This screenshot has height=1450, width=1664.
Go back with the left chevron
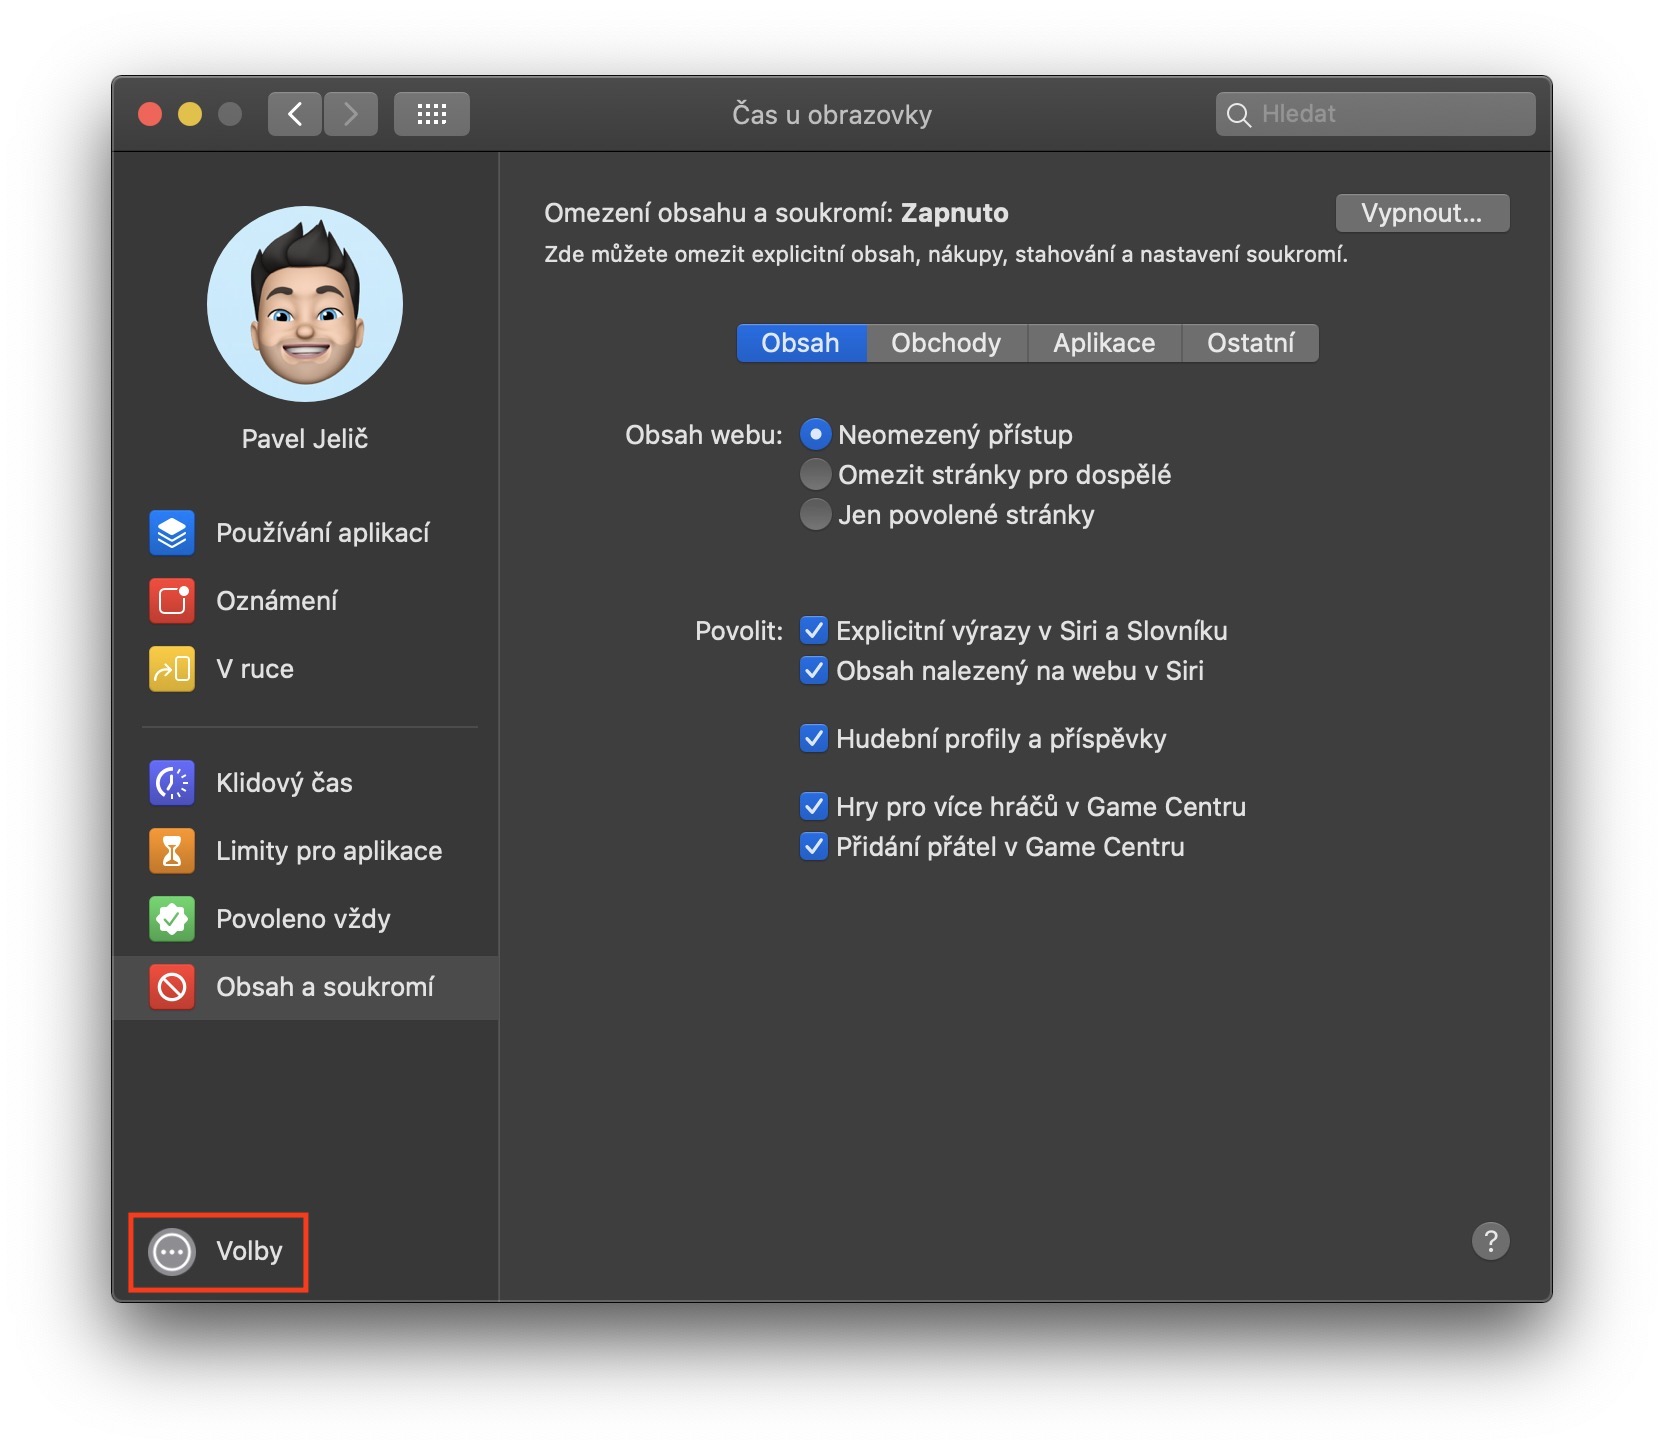[x=295, y=114]
